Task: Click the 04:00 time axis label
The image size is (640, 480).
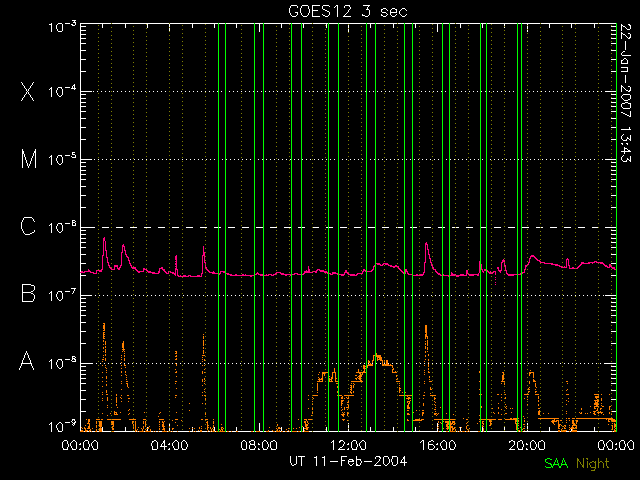Action: click(169, 445)
